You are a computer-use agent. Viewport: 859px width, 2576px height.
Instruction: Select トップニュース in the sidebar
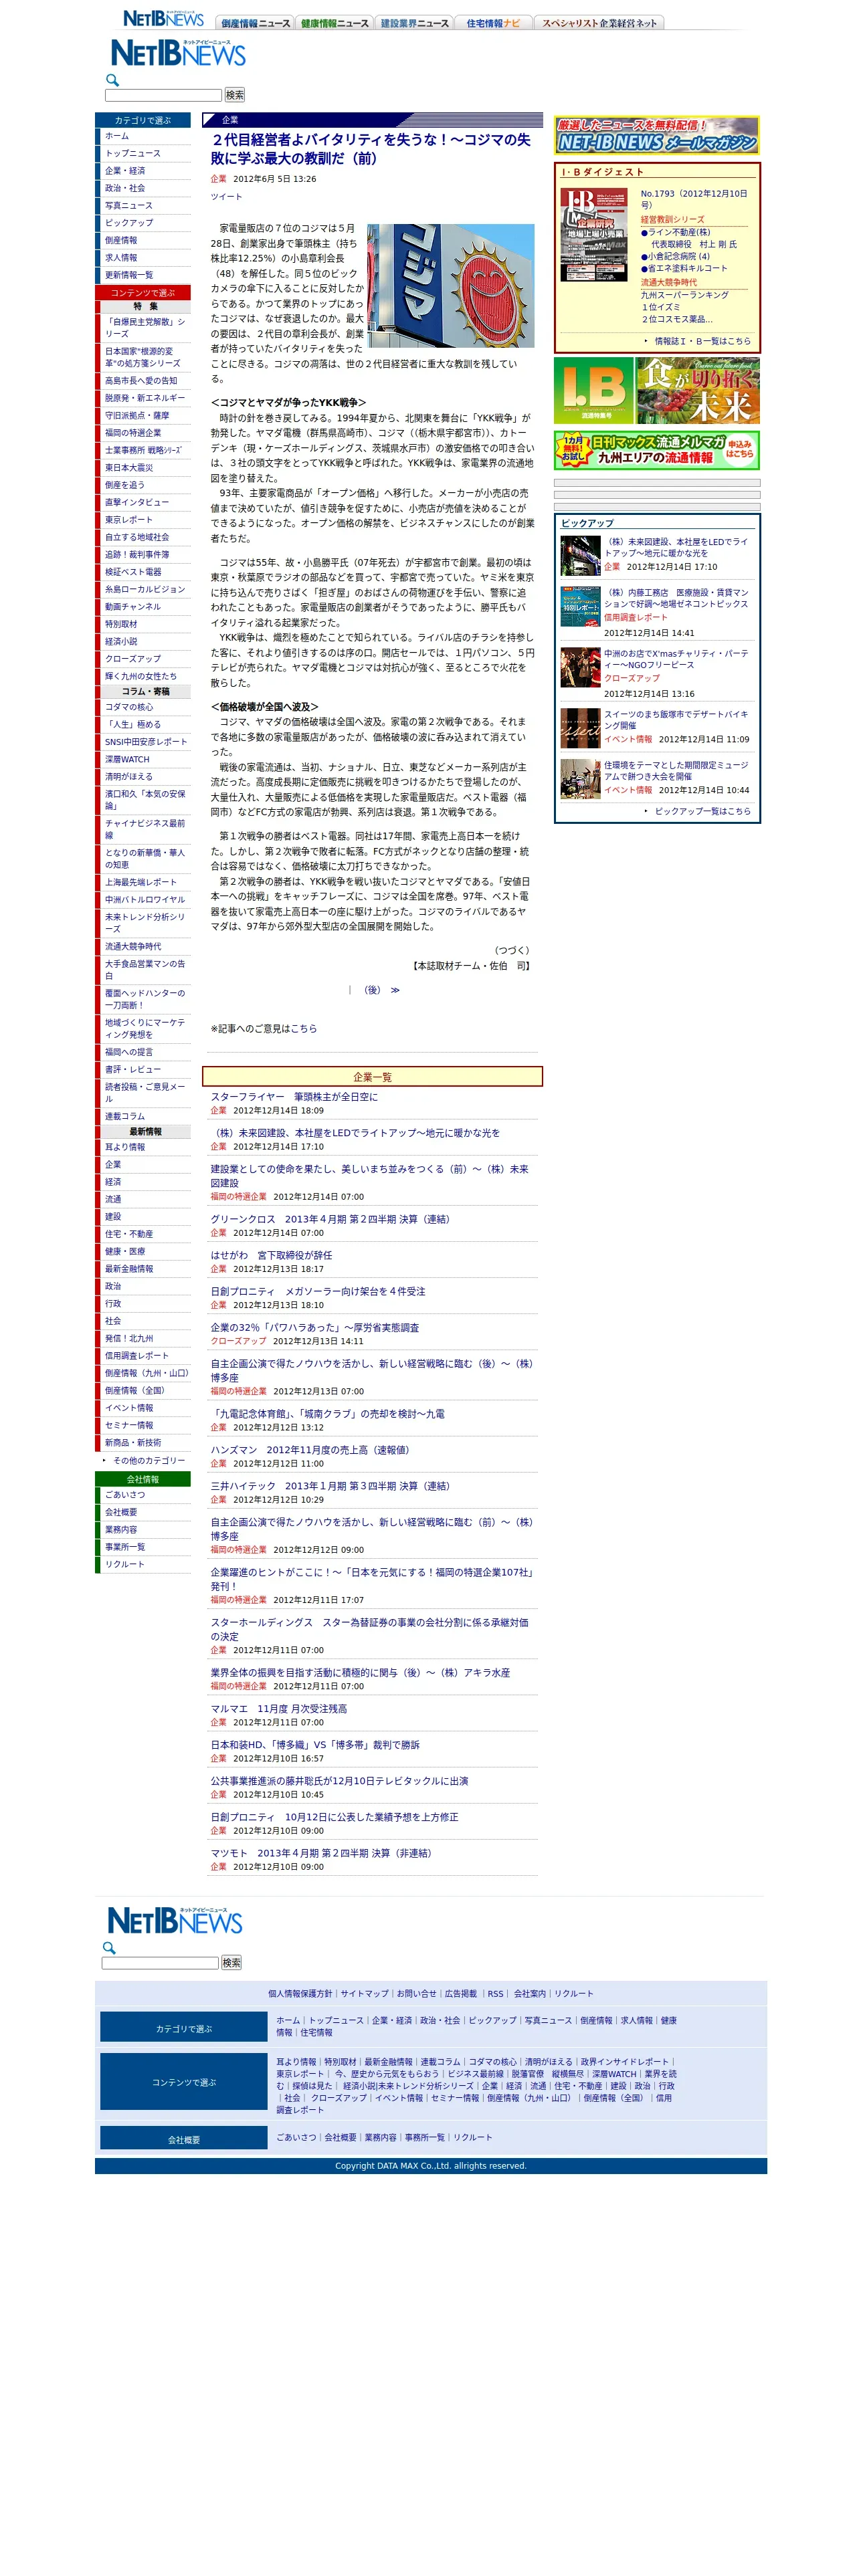pos(133,153)
